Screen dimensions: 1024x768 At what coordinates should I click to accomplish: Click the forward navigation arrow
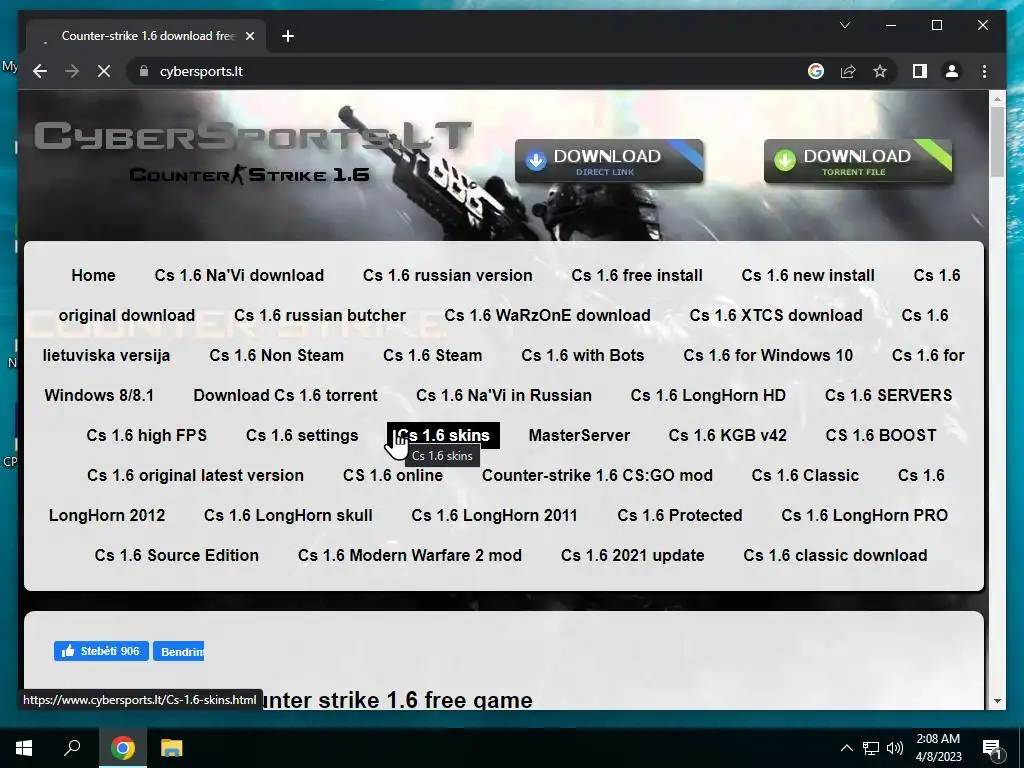click(72, 71)
